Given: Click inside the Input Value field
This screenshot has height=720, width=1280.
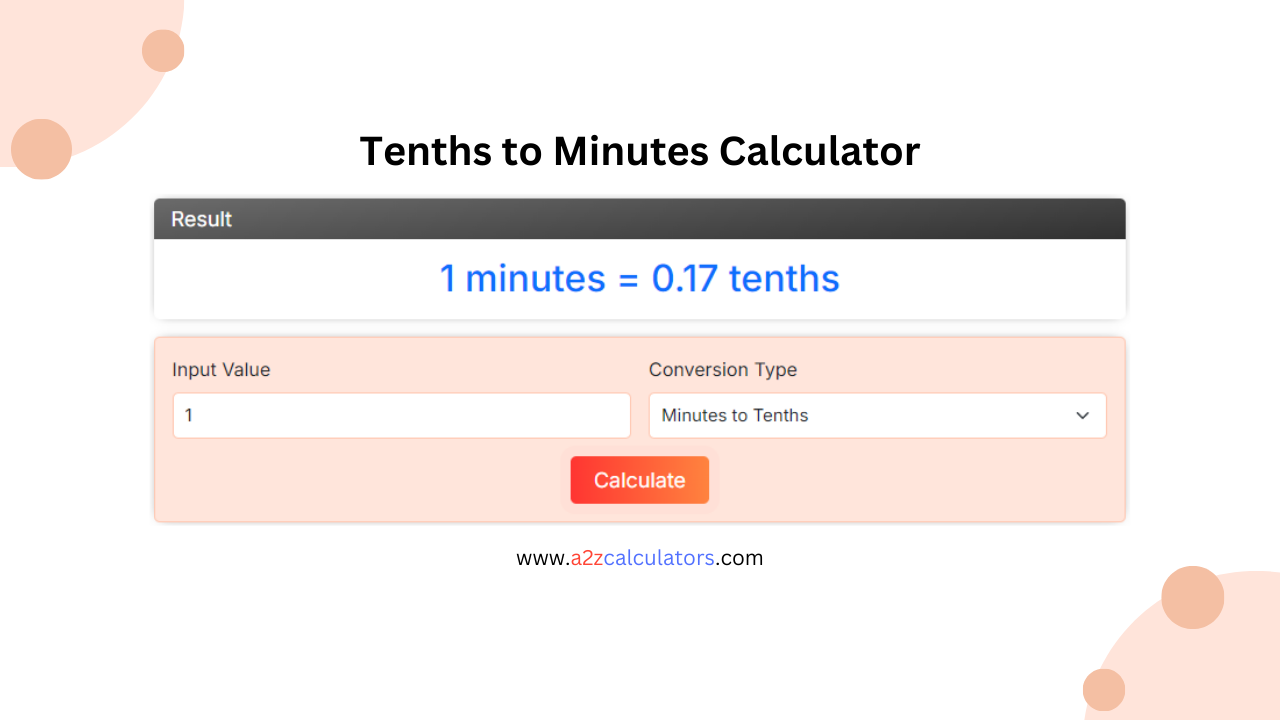Looking at the screenshot, I should [400, 415].
